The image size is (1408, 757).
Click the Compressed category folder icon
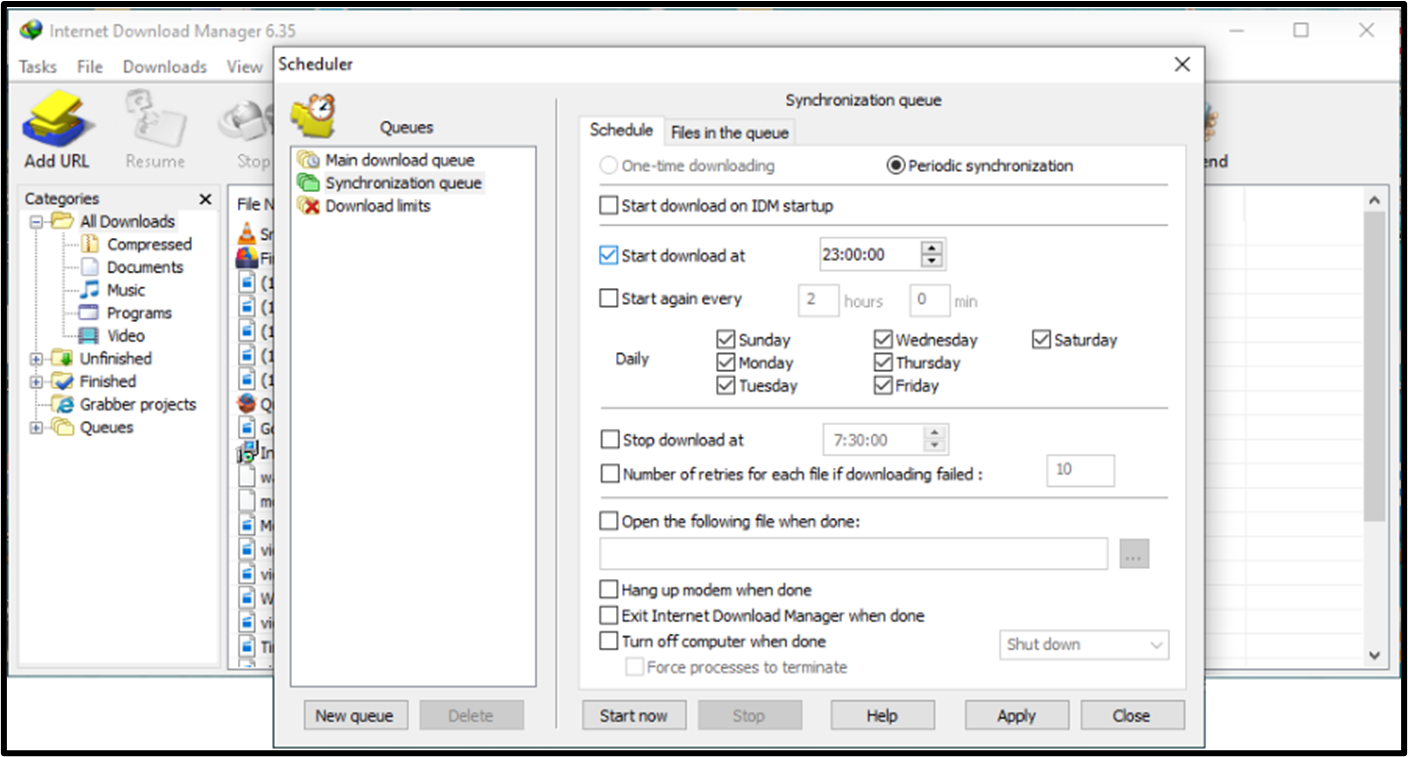click(x=90, y=244)
